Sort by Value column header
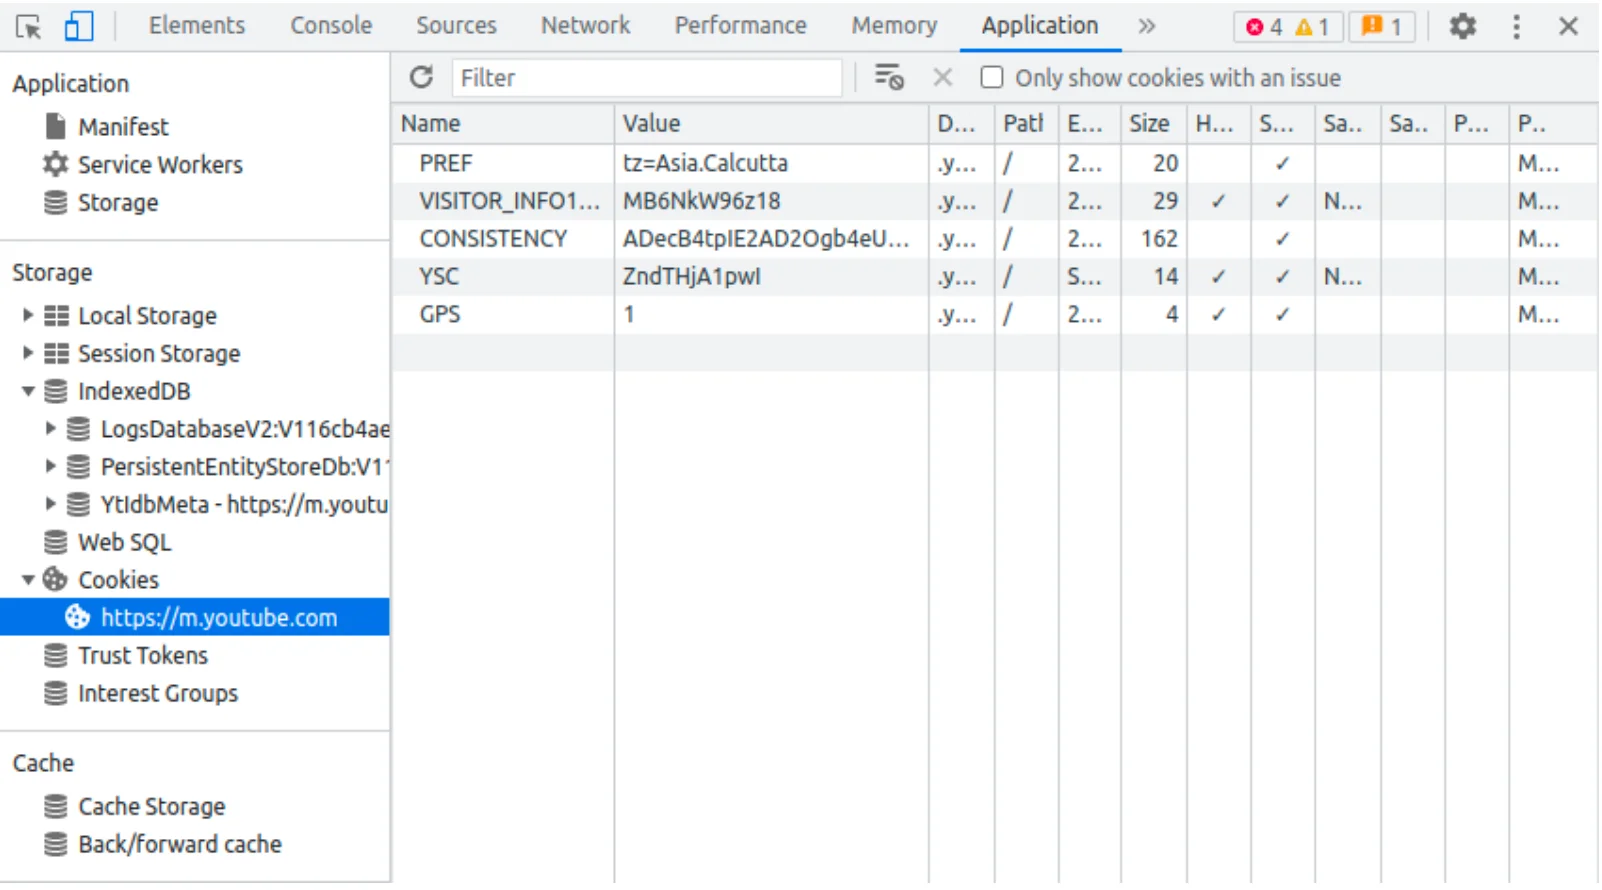 pos(771,124)
